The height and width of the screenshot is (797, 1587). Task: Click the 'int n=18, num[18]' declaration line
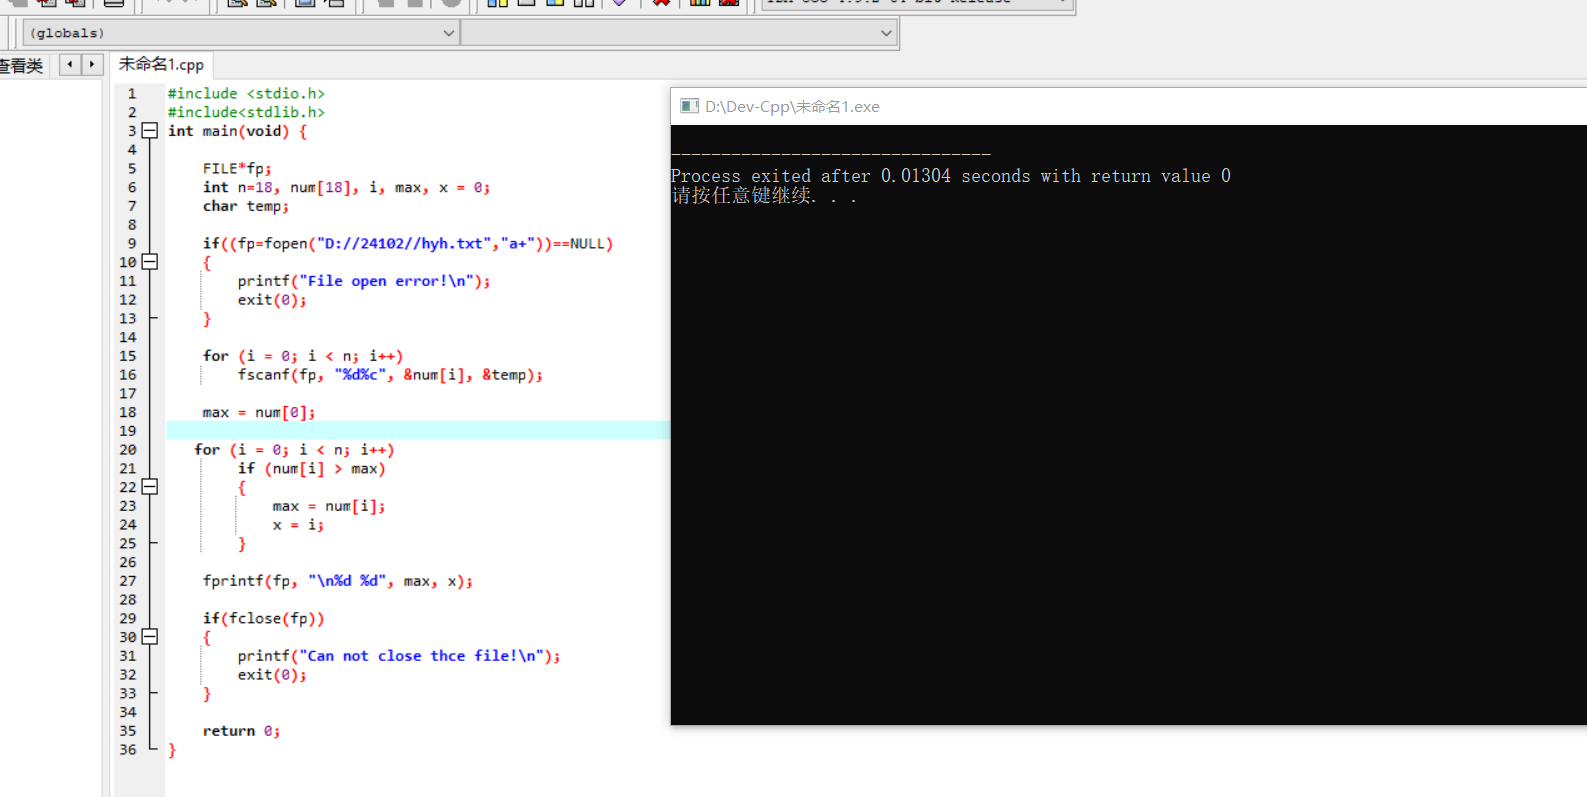pyautogui.click(x=346, y=187)
